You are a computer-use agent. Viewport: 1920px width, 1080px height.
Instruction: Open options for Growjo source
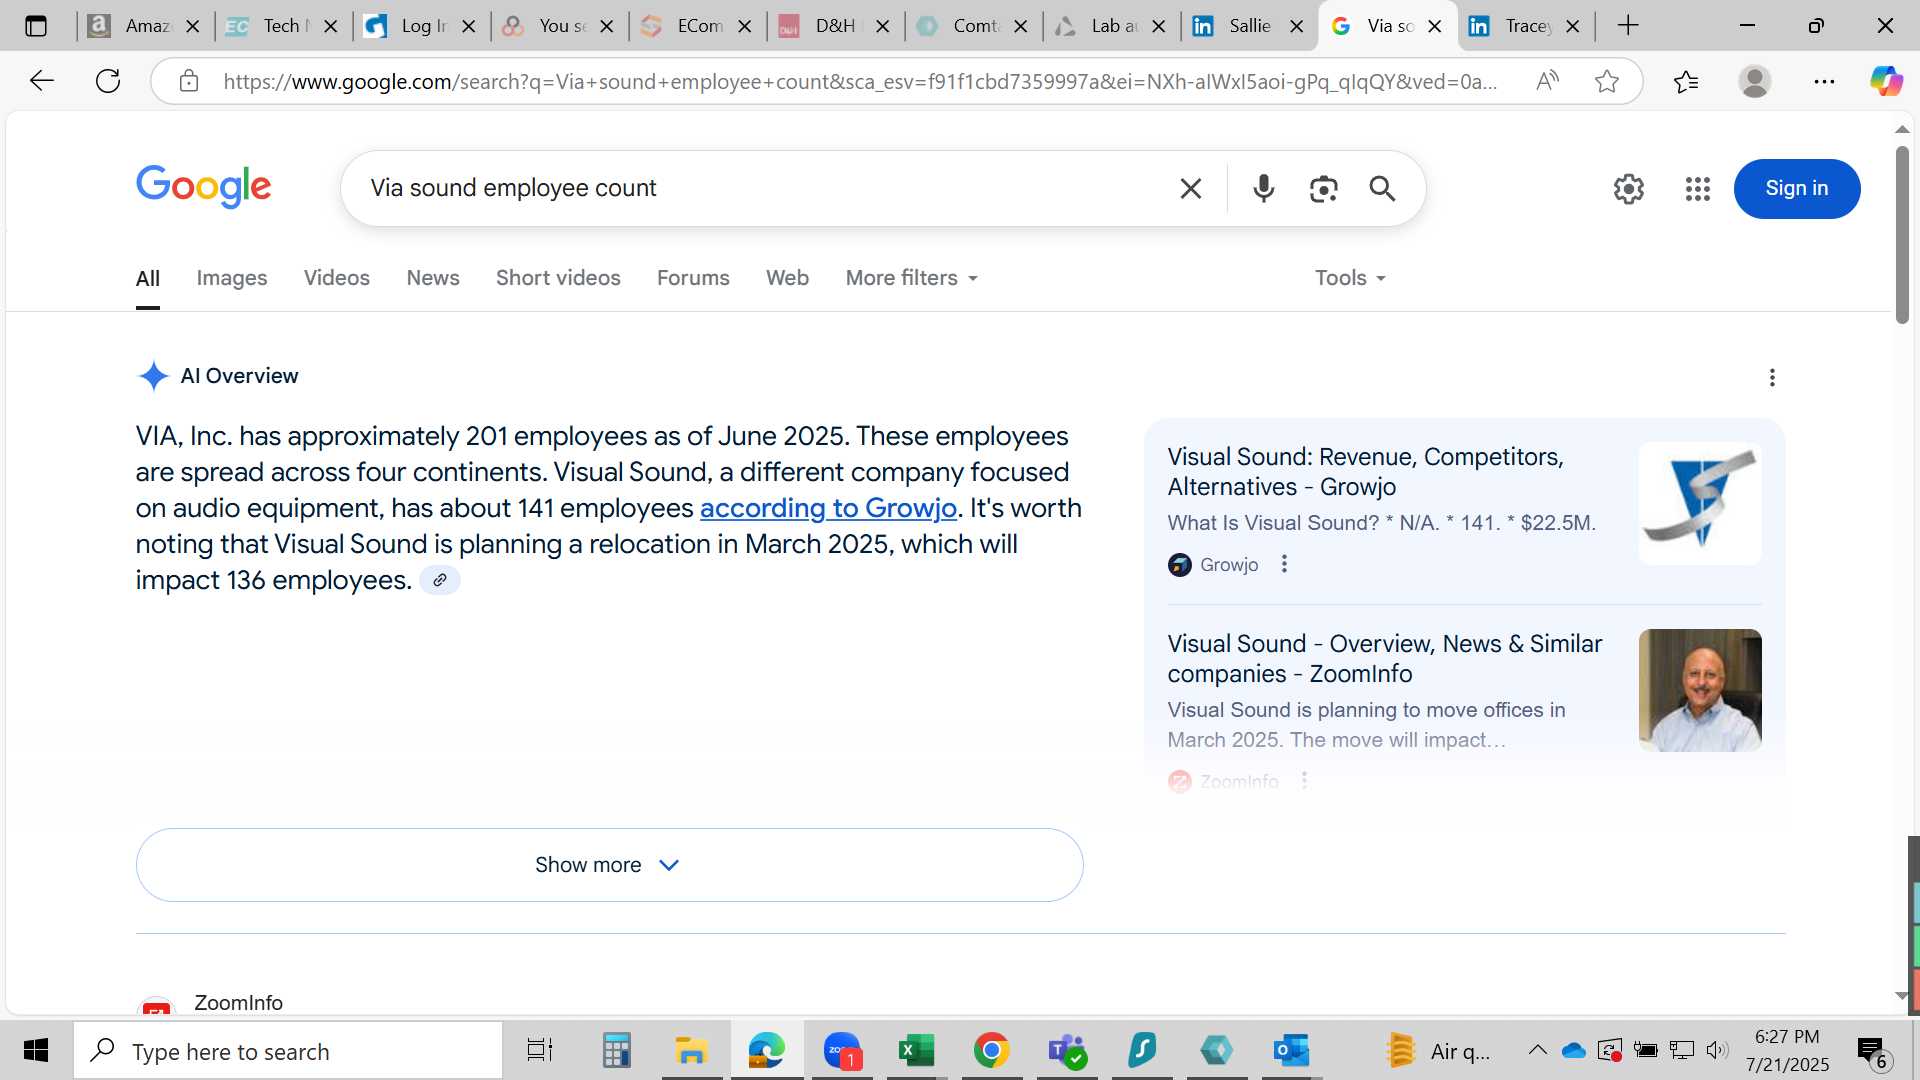click(x=1284, y=564)
